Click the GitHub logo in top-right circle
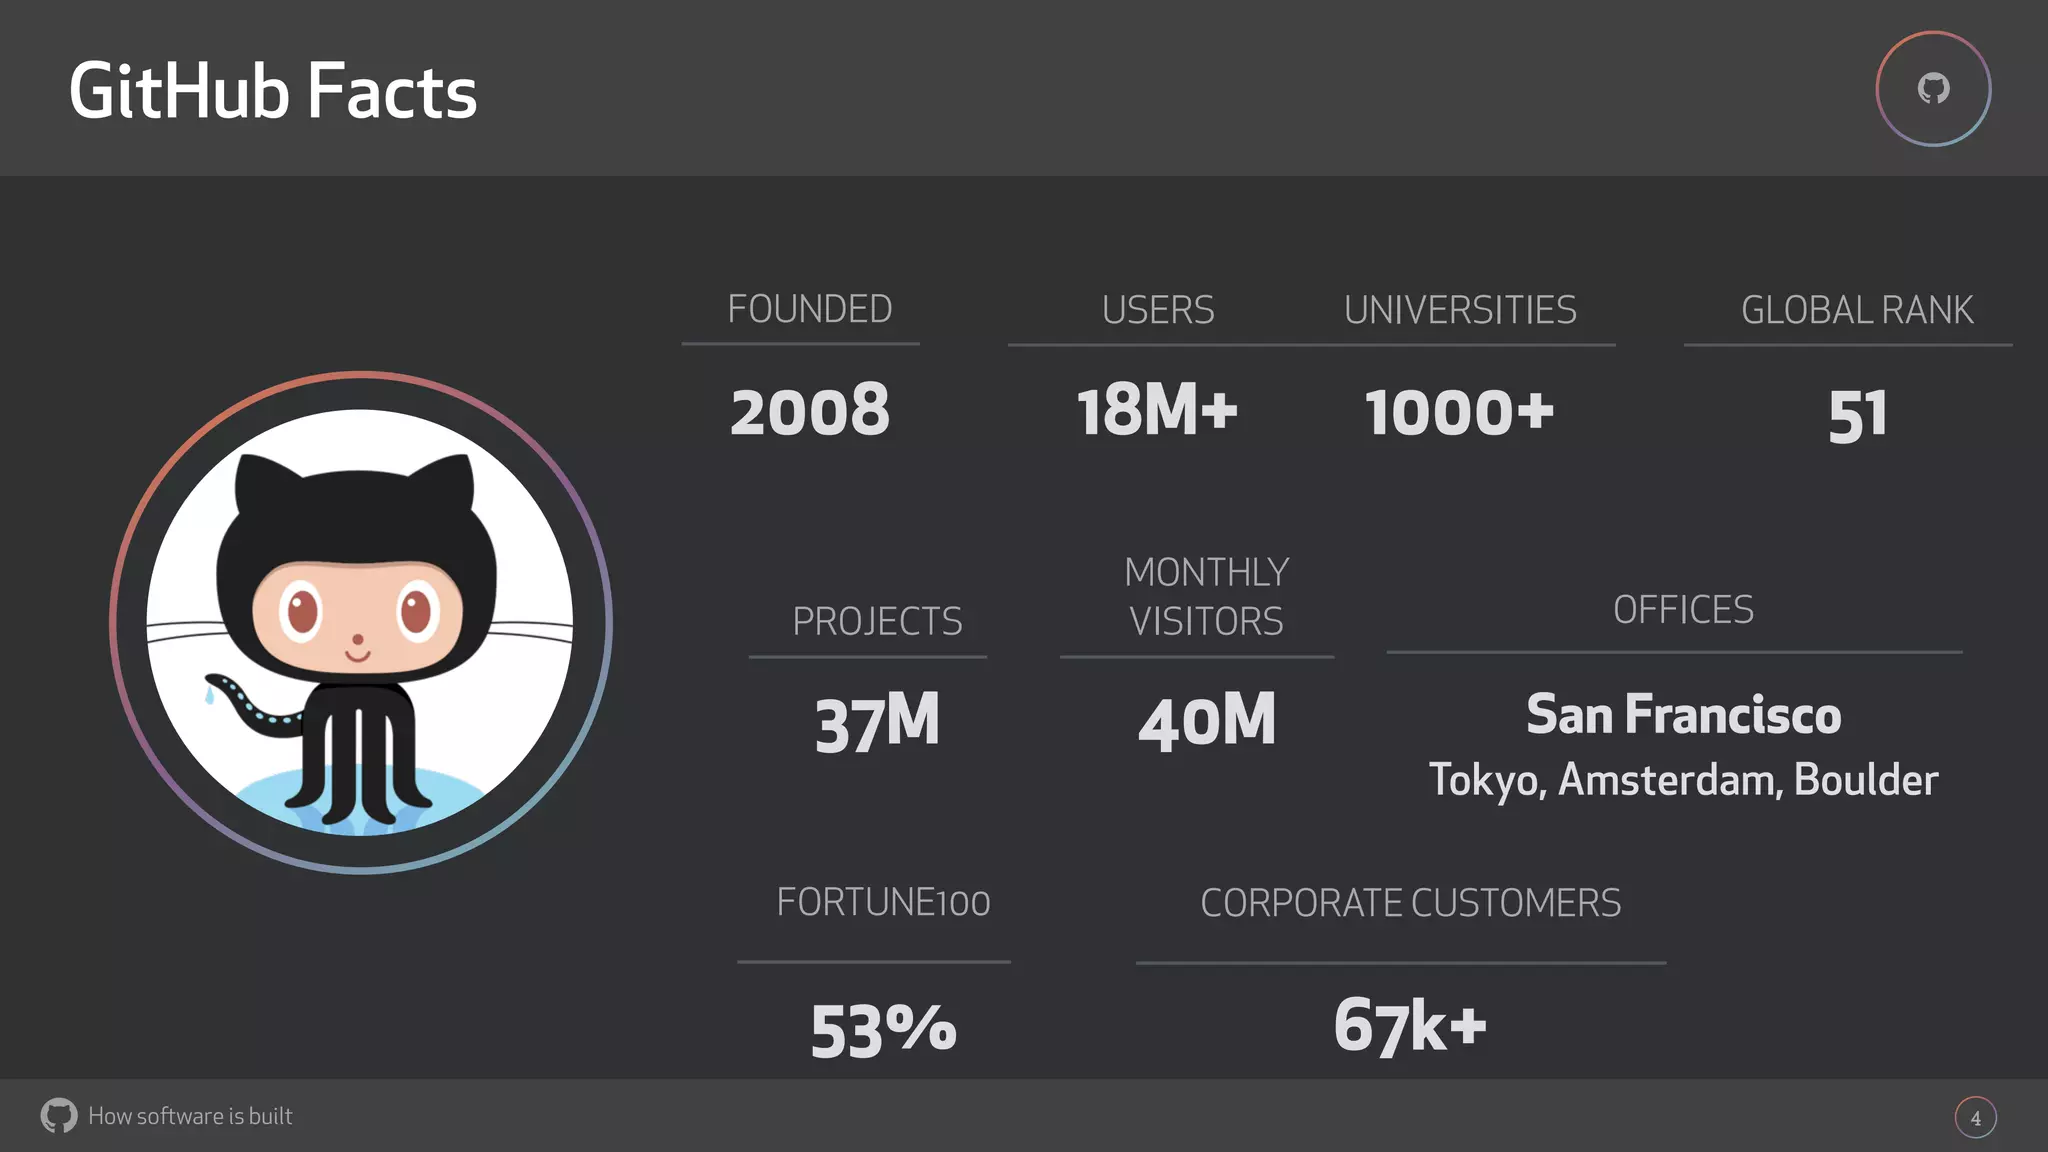This screenshot has width=2048, height=1152. [1933, 89]
